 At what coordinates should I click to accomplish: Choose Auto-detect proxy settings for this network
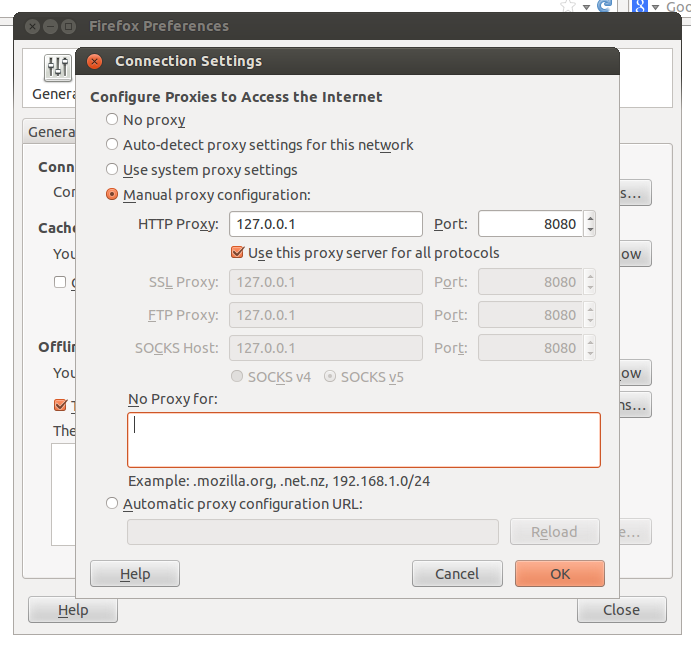(112, 145)
